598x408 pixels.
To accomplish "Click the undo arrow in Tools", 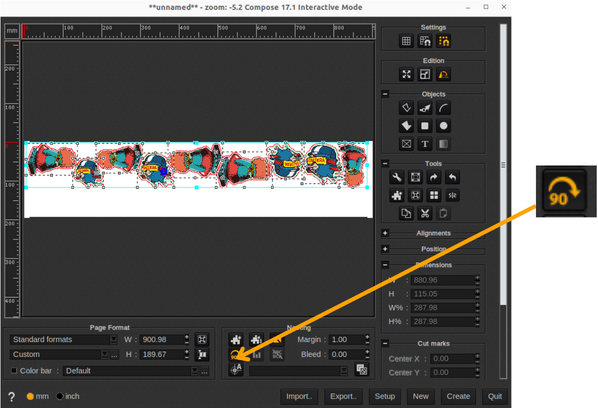I will 453,177.
